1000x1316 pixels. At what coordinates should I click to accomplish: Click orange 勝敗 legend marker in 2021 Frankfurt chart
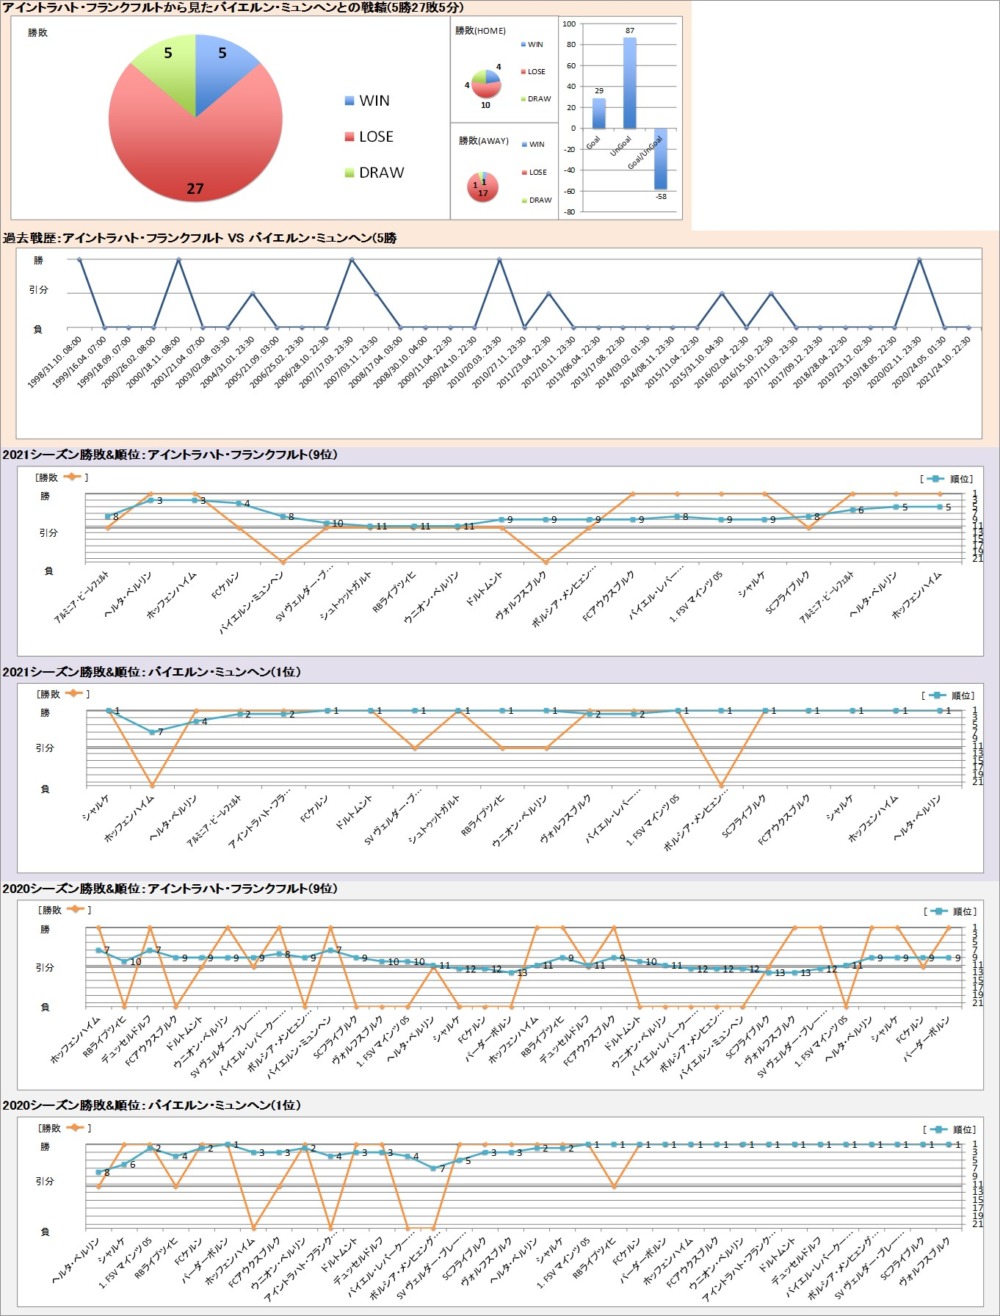(x=72, y=479)
